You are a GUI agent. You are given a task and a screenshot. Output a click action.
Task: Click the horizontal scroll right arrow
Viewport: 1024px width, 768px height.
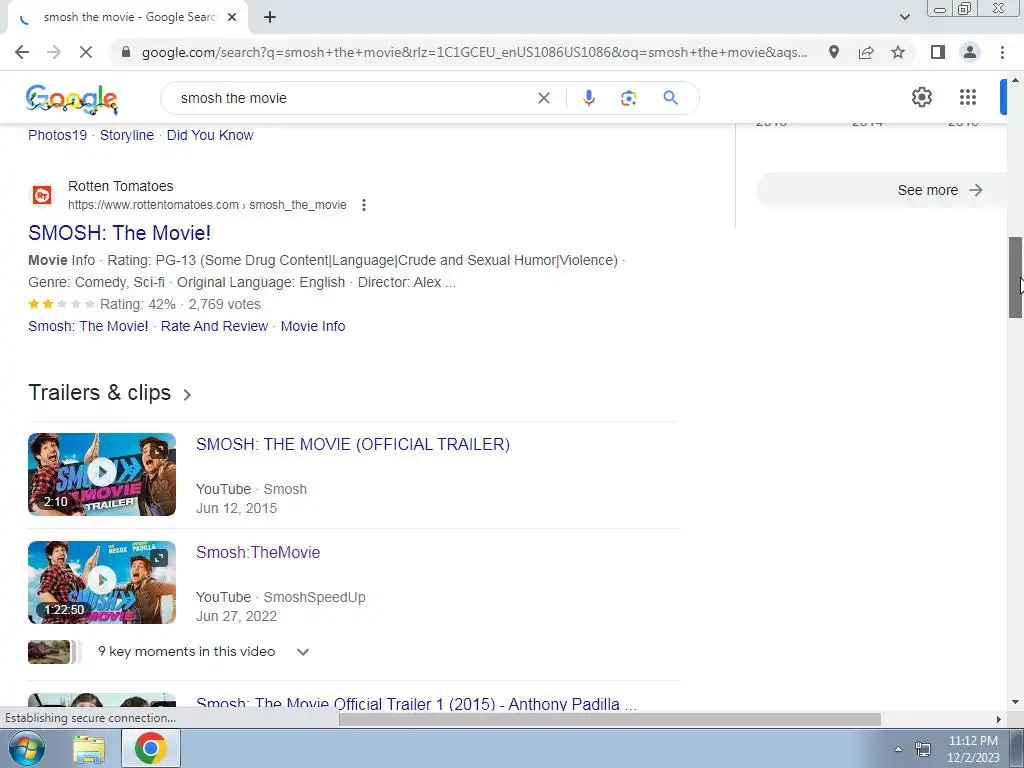coord(999,720)
